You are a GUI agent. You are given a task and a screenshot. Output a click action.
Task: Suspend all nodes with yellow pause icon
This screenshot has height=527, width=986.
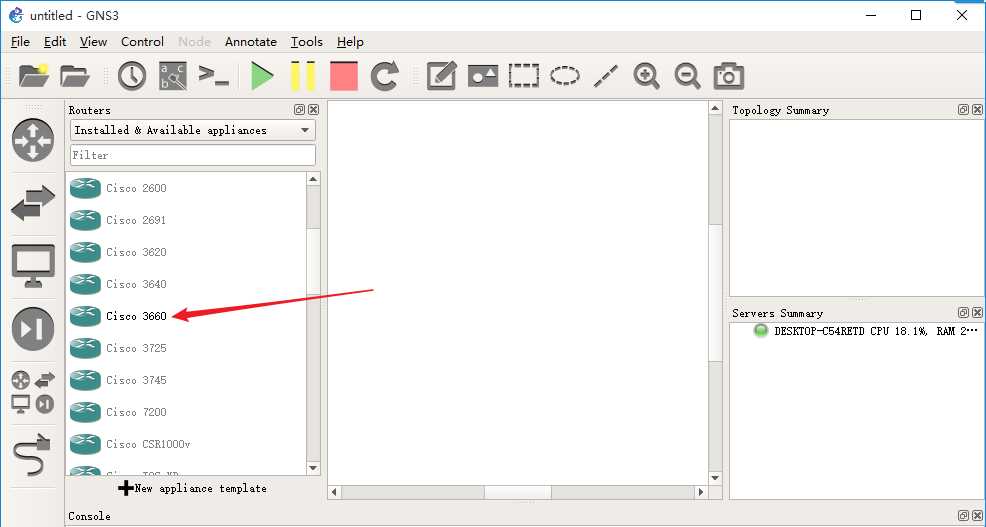pyautogui.click(x=302, y=76)
